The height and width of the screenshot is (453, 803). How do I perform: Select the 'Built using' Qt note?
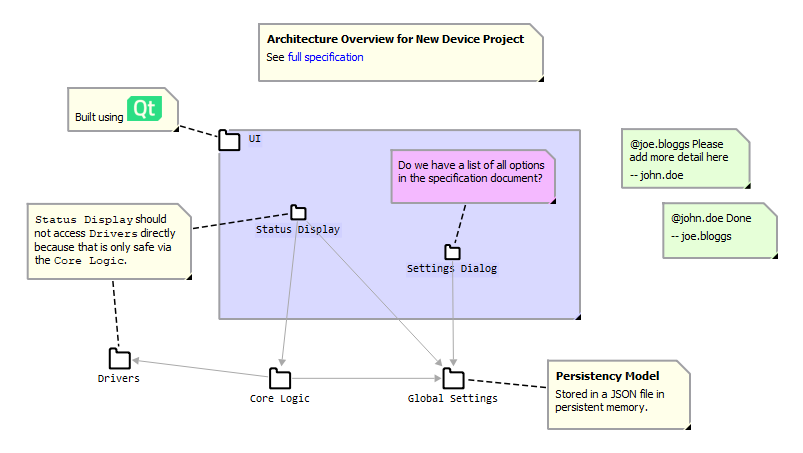123,110
